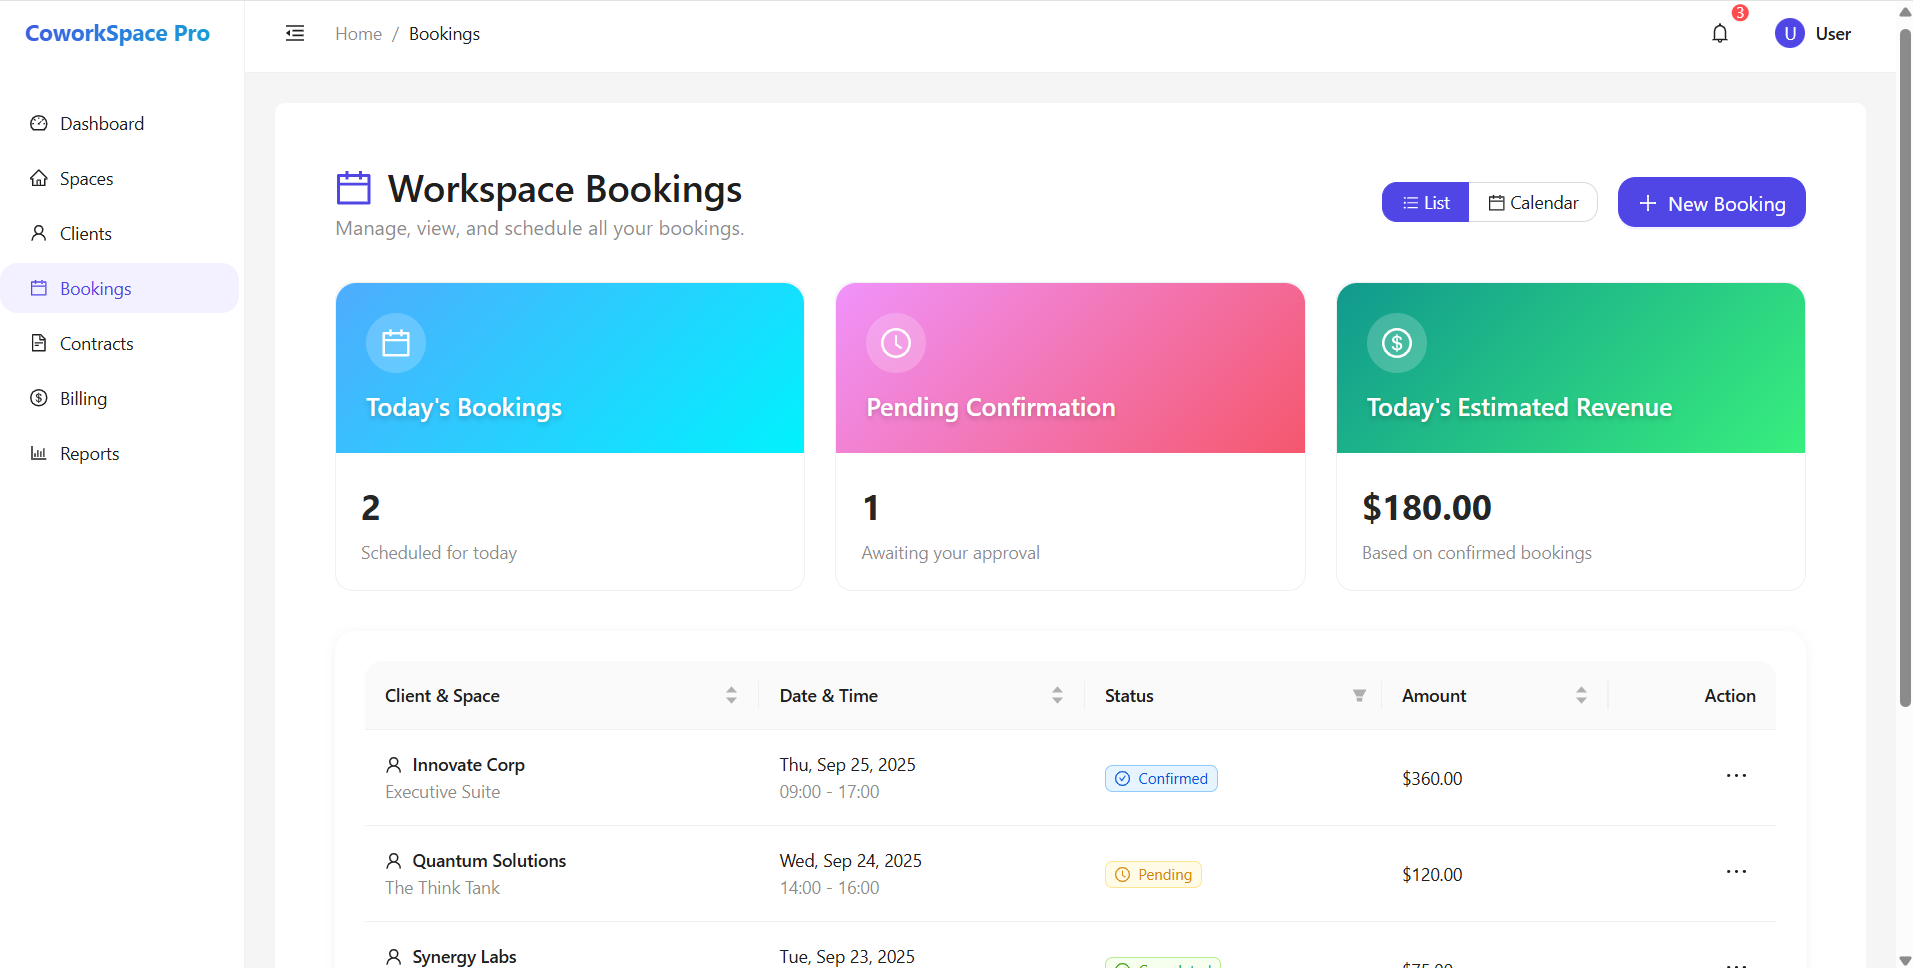Sort by Client & Space column arrows

point(731,696)
